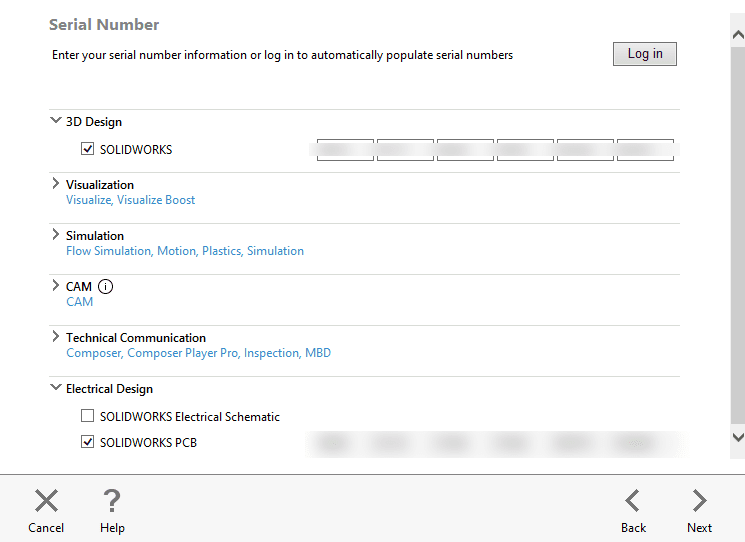
Task: Uncheck the SOLIDWORKS PCB checkbox
Action: [x=87, y=442]
